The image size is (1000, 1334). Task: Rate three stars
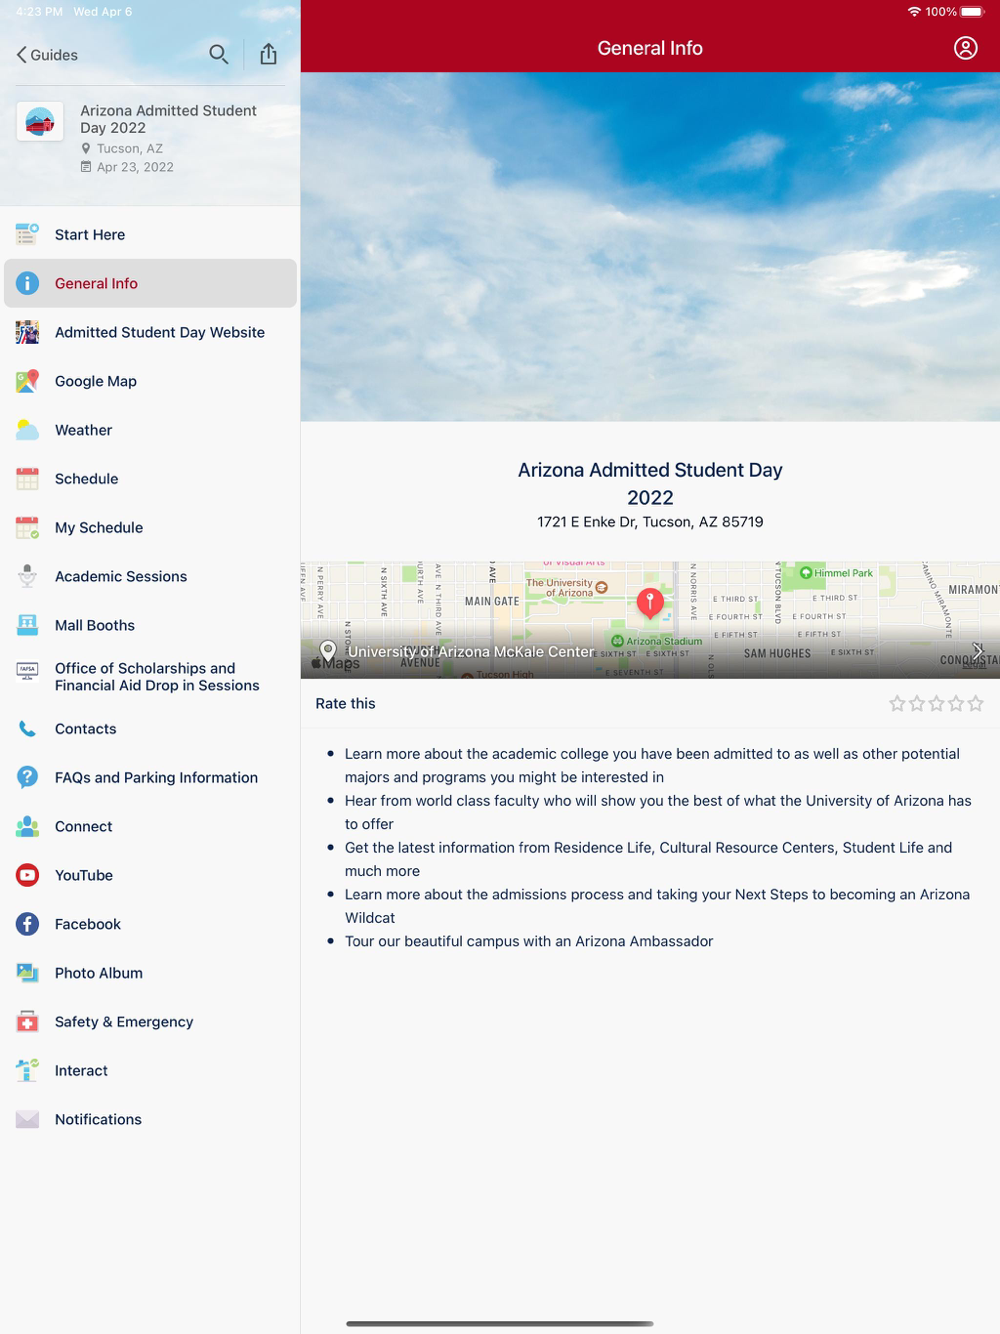[x=936, y=704]
